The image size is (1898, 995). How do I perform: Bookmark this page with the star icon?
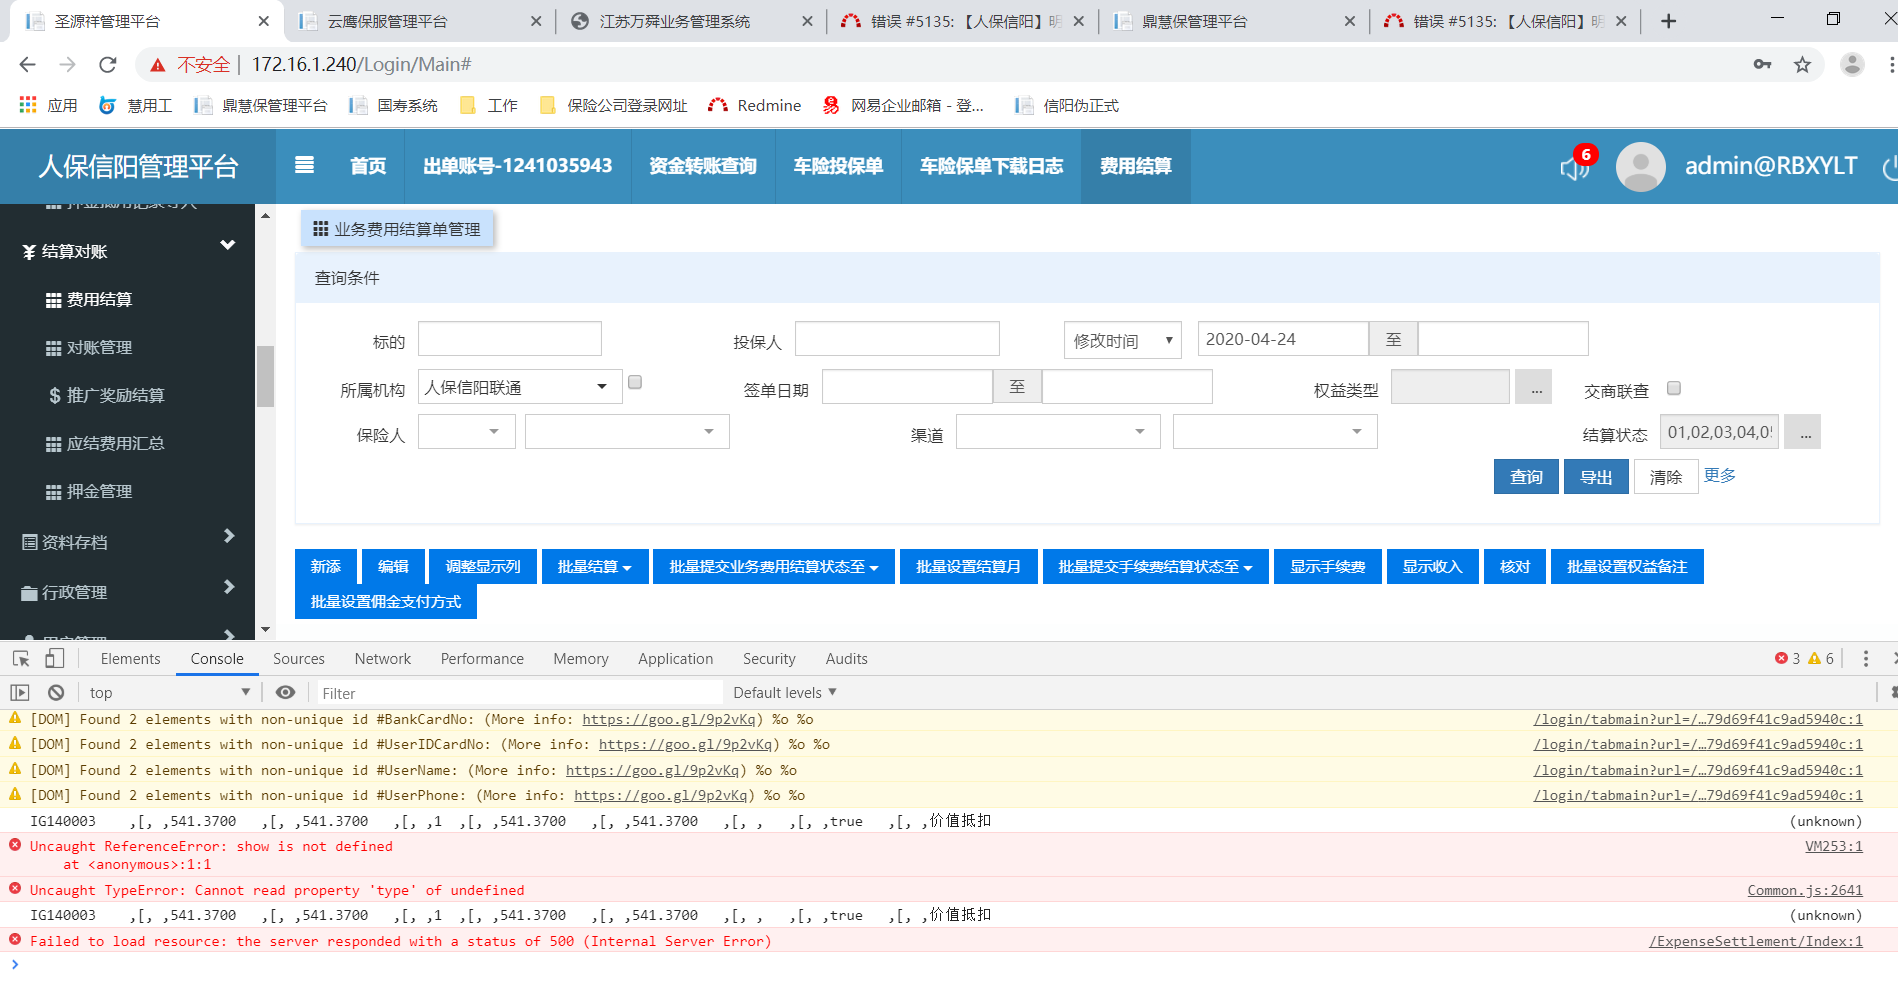[1802, 65]
